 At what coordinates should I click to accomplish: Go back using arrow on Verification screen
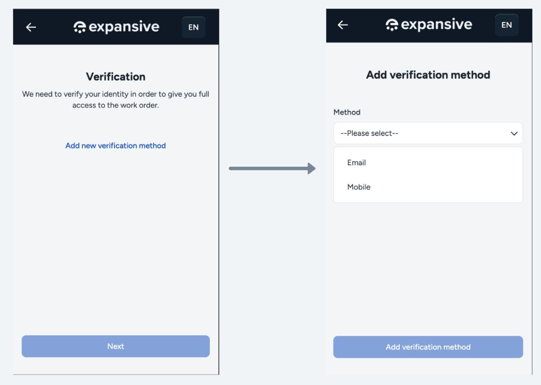(x=31, y=27)
